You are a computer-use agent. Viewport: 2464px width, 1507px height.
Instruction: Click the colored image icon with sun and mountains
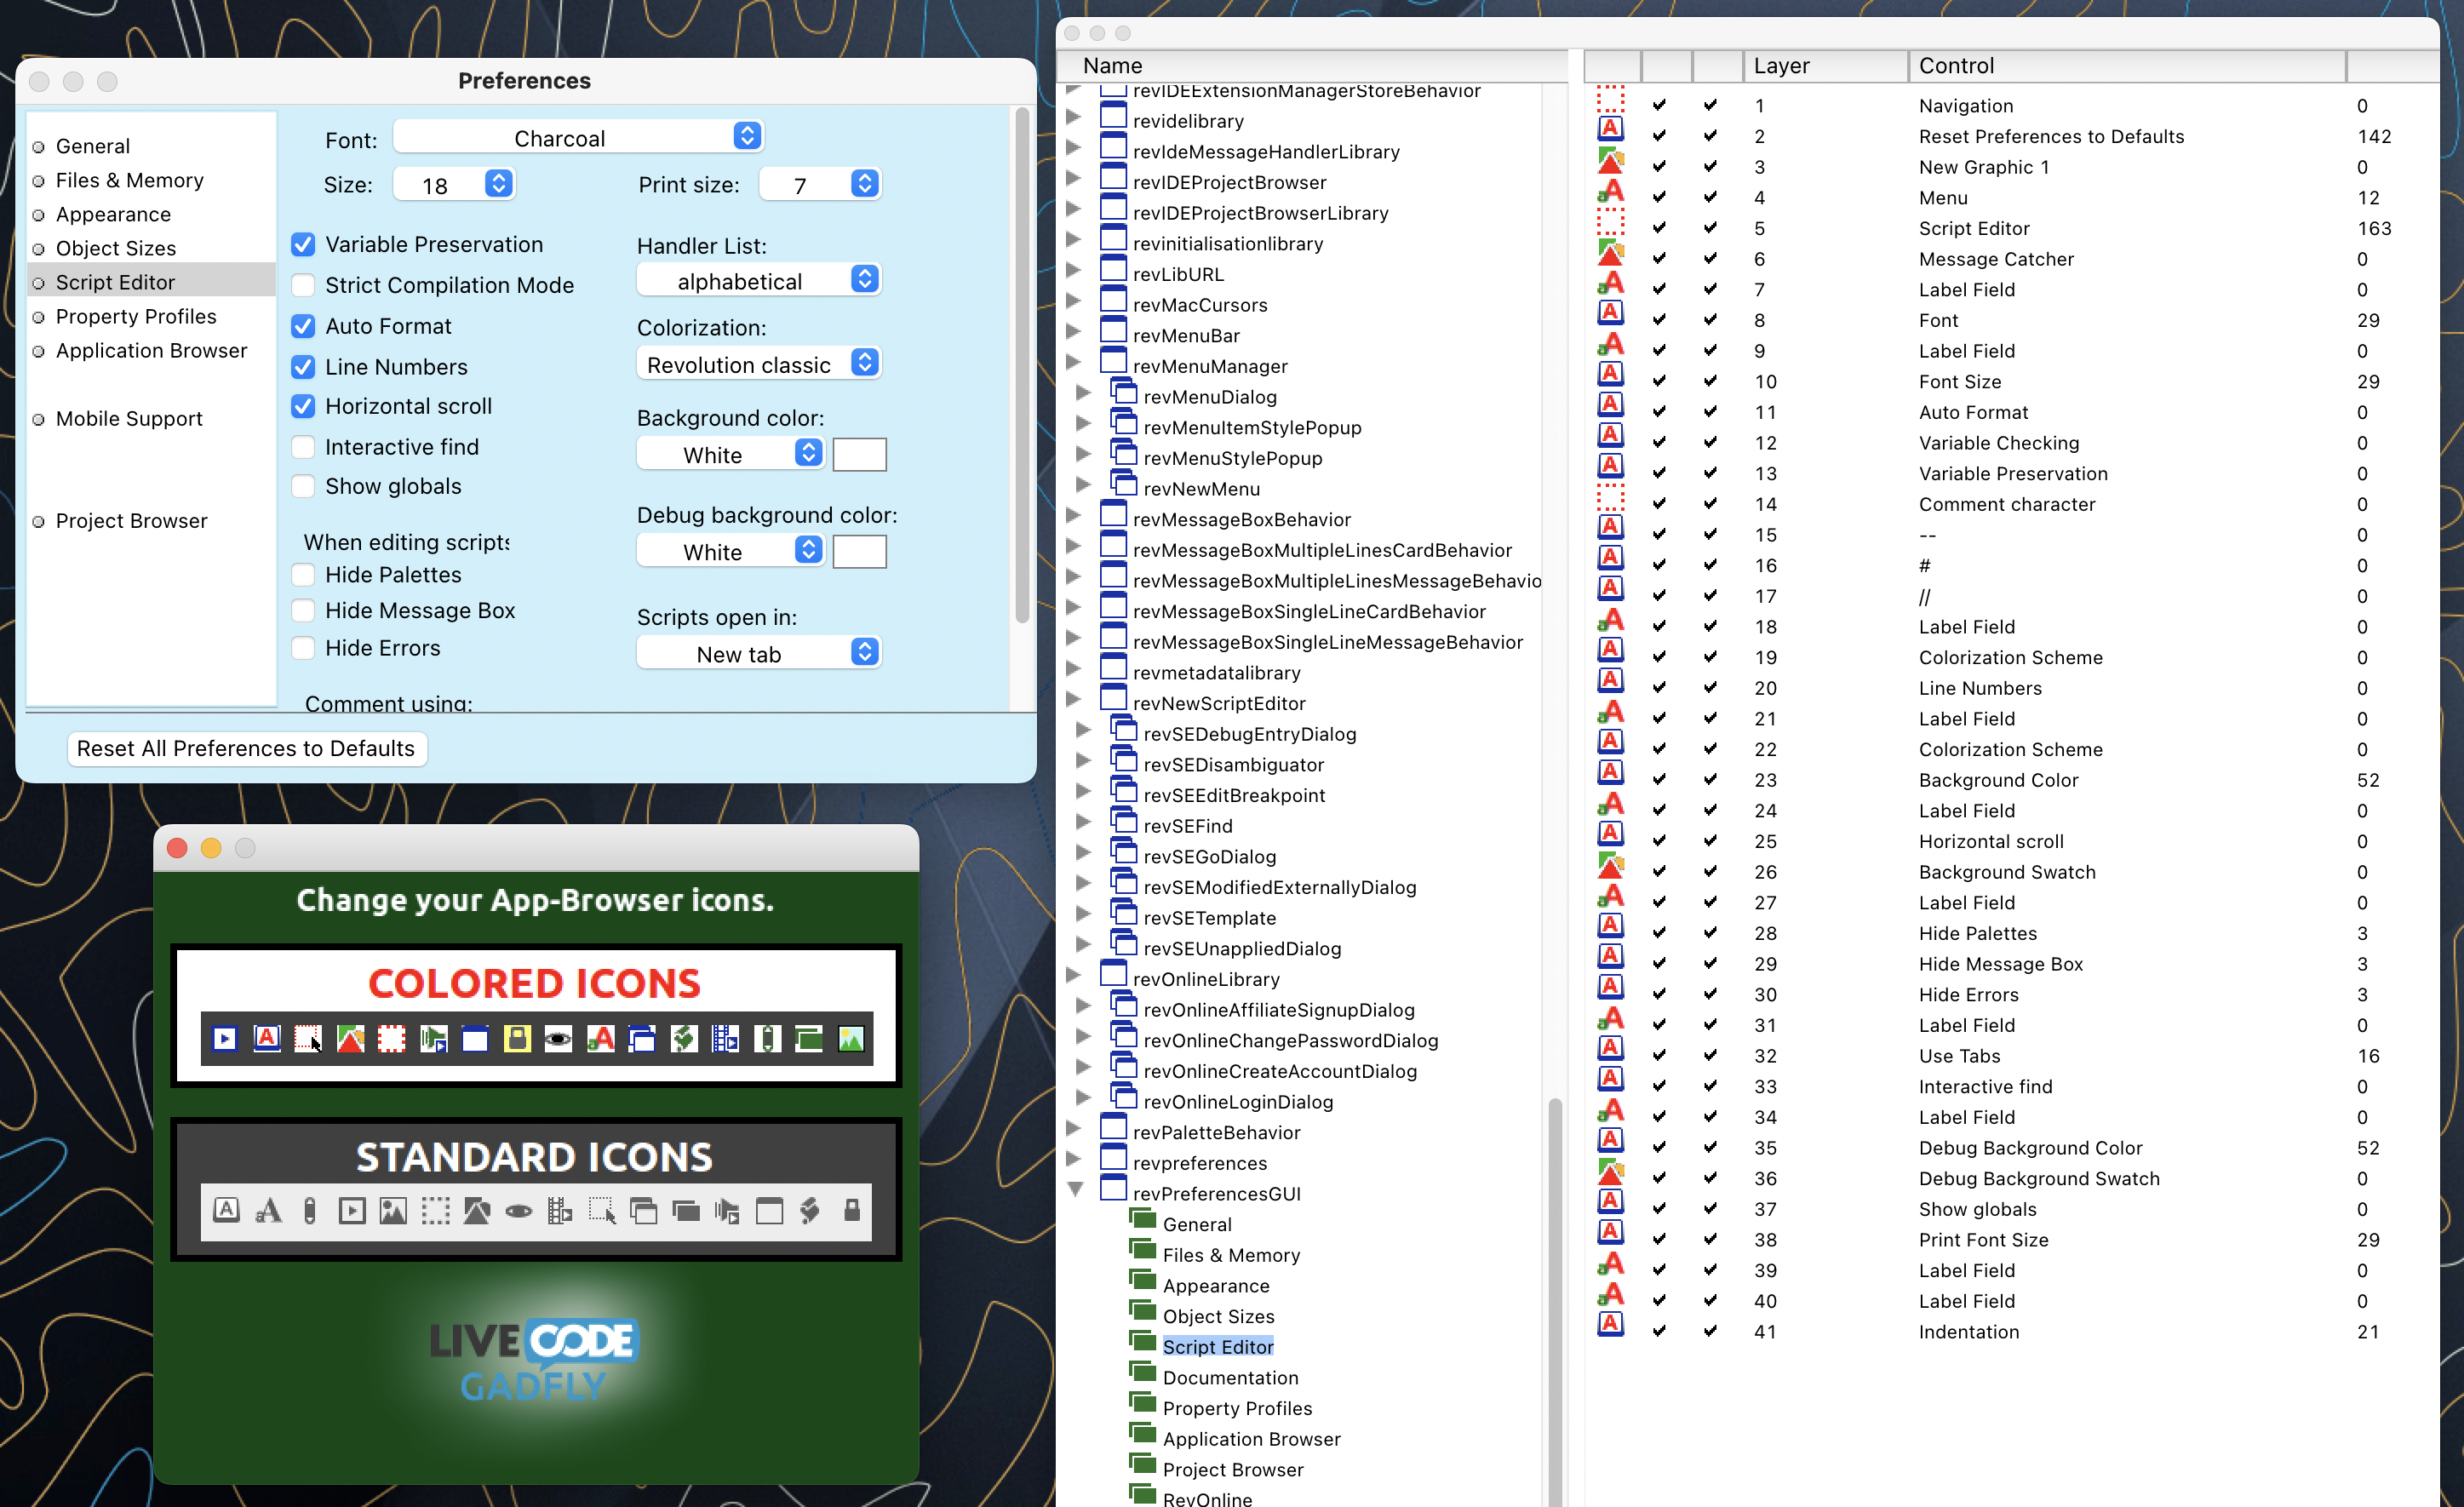[x=850, y=1039]
